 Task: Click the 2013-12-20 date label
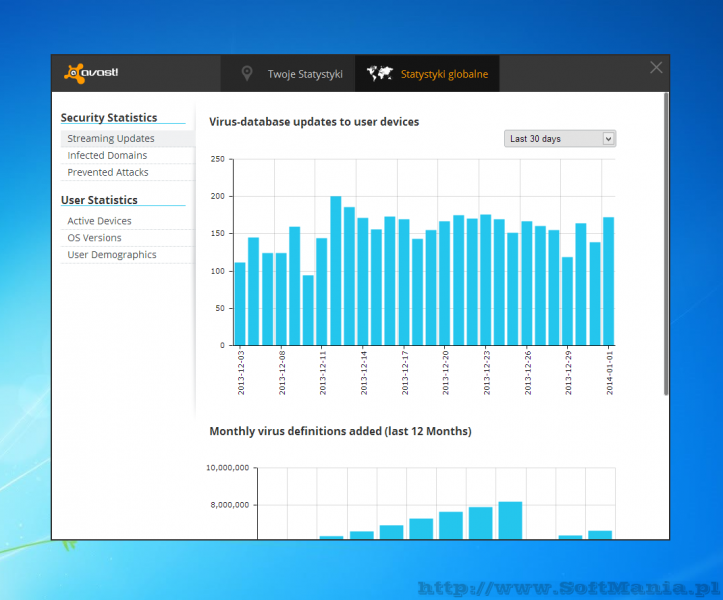tap(445, 372)
